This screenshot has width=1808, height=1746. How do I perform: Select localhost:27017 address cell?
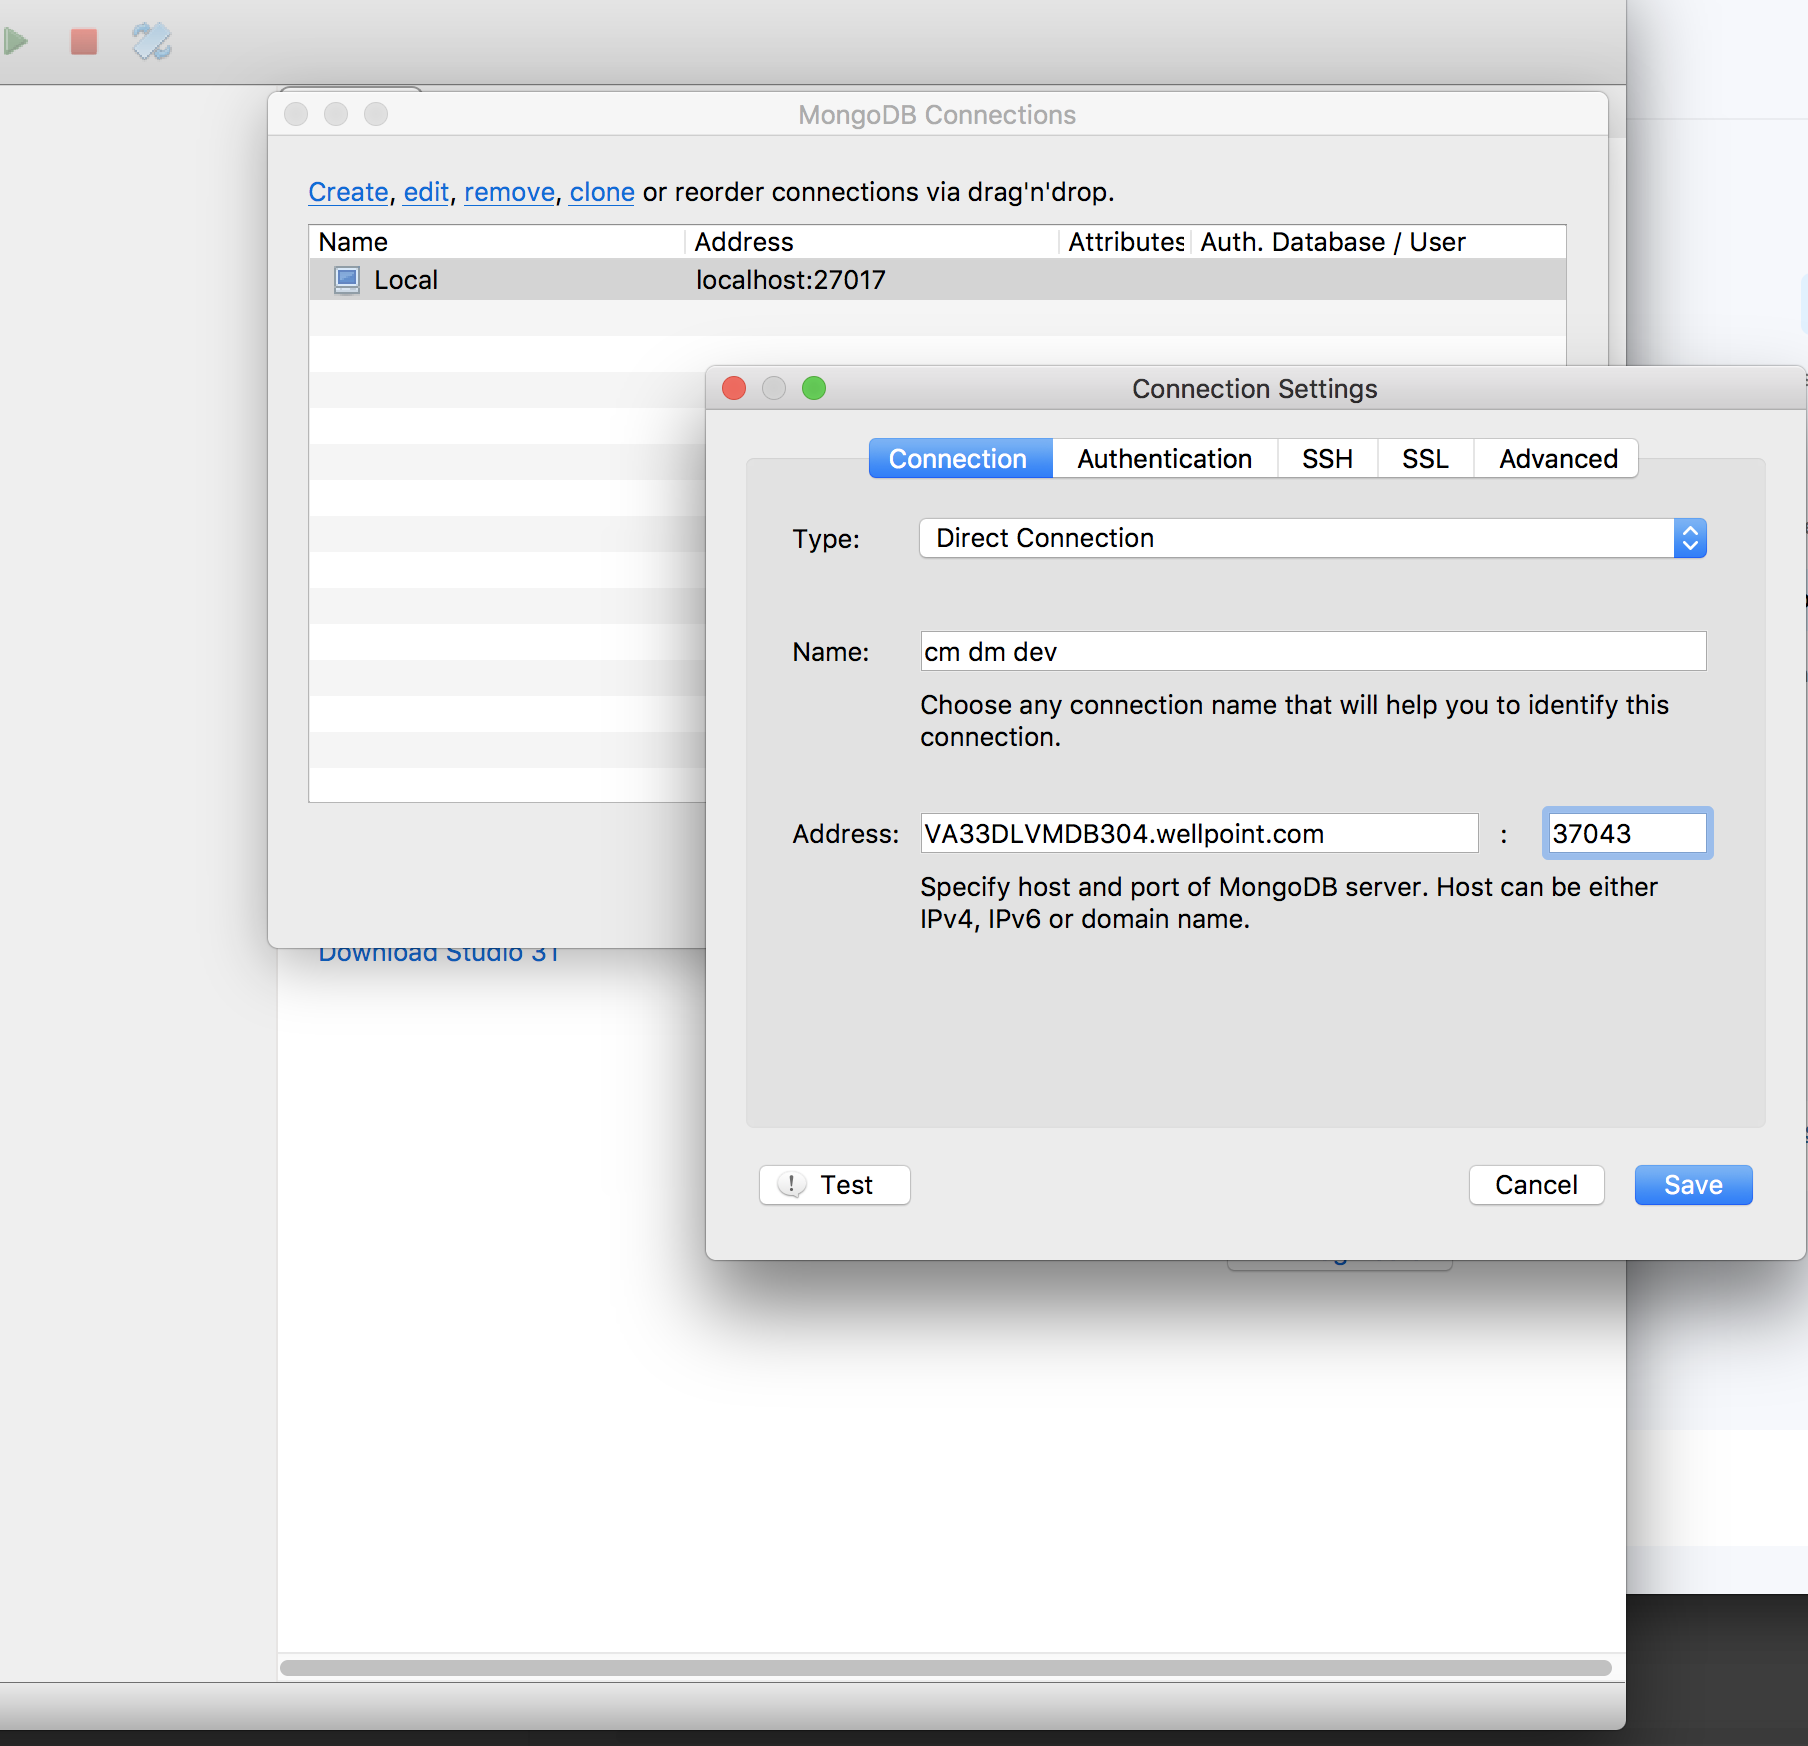tap(790, 280)
